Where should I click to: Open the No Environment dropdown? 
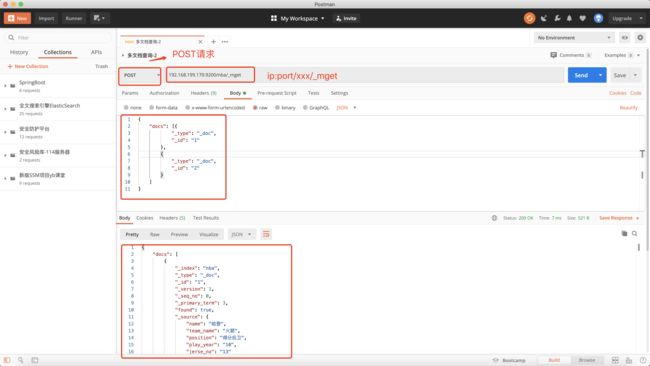pos(574,38)
